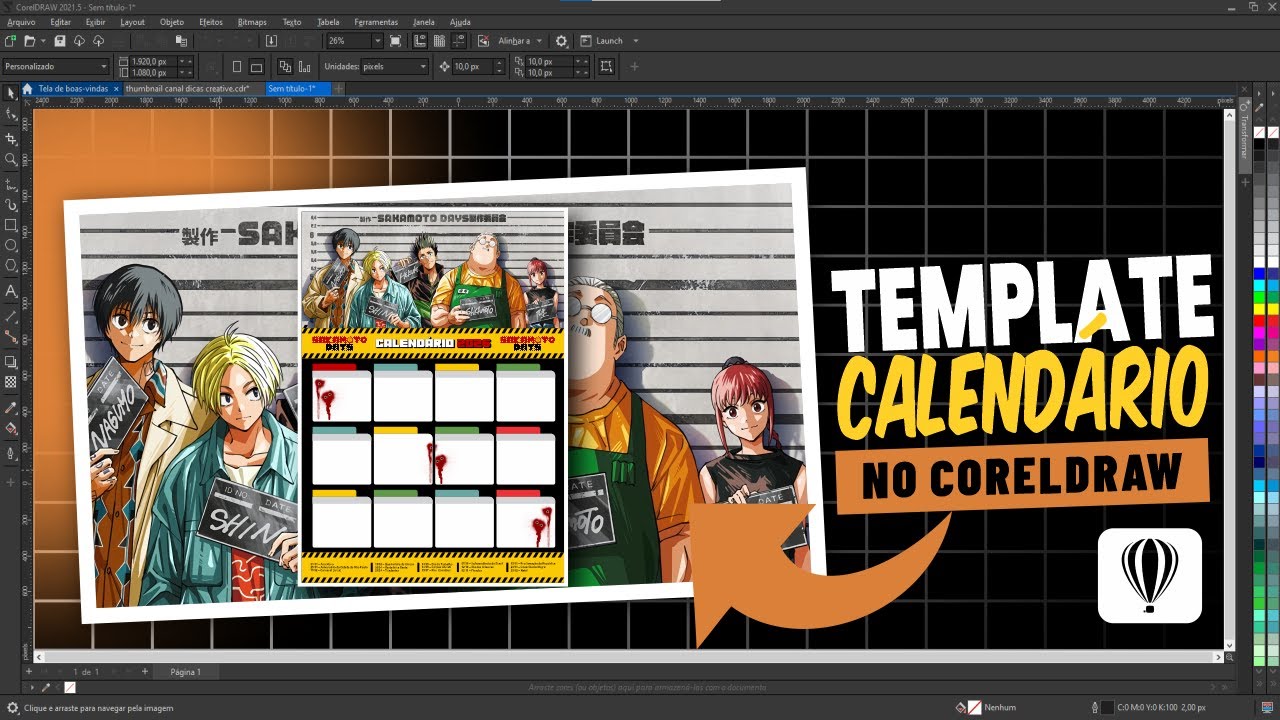The image size is (1280, 720).
Task: Toggle rulers display
Action: (421, 41)
